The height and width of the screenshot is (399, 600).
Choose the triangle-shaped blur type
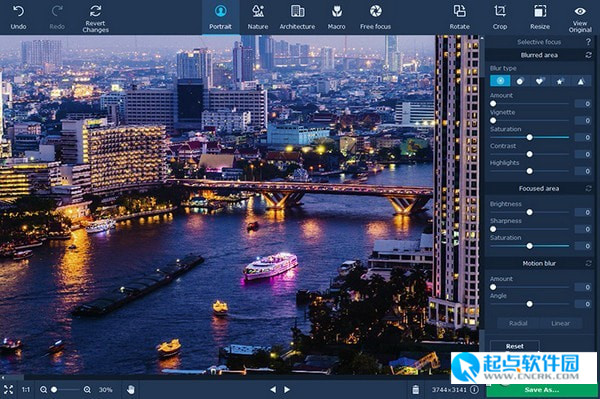tap(581, 81)
